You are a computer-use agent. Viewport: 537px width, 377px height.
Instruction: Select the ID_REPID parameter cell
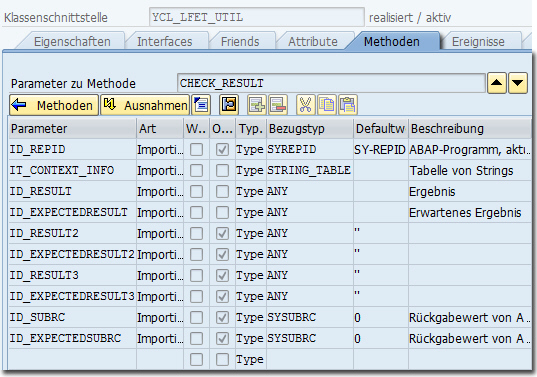72,150
